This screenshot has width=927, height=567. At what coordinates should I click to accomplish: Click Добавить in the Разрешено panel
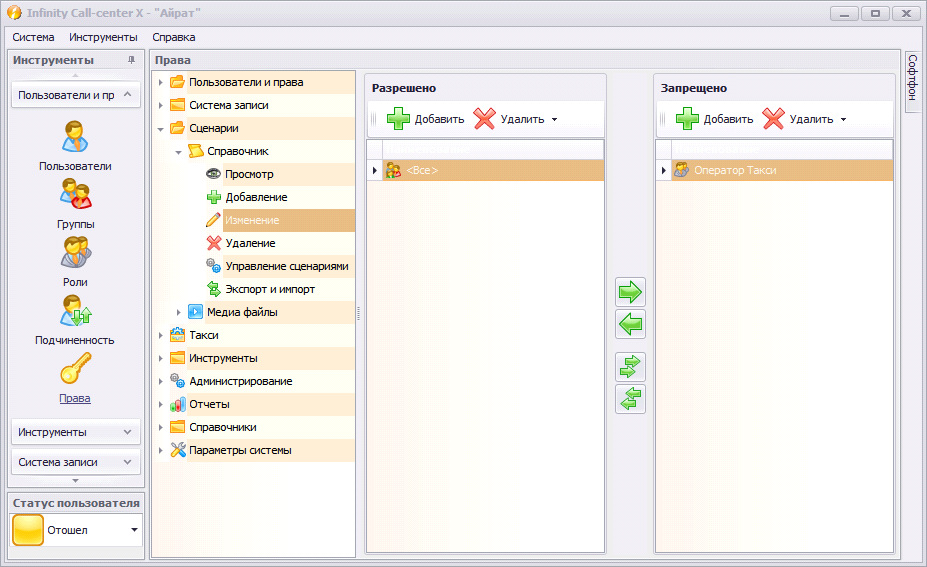(426, 119)
